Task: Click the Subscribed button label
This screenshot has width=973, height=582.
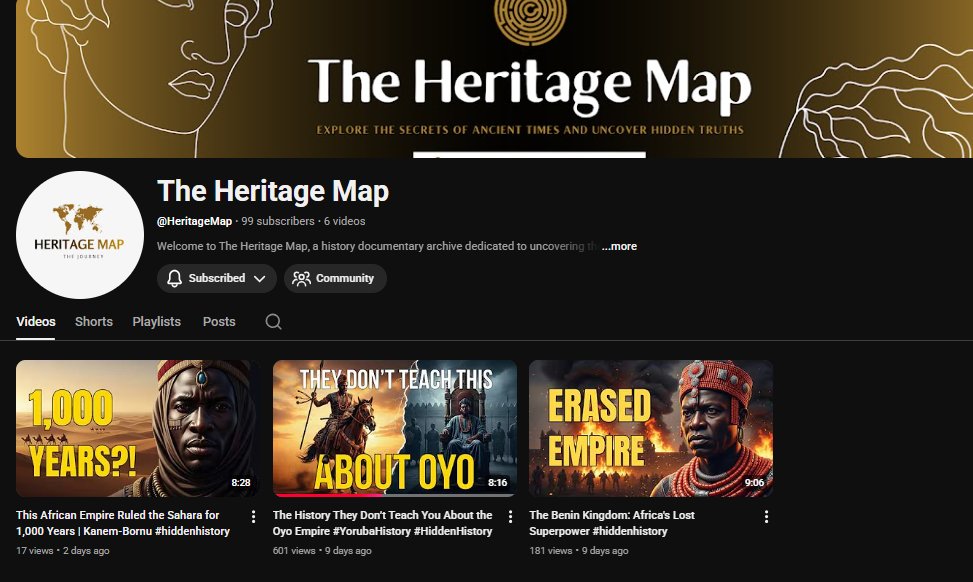Action: (x=217, y=279)
